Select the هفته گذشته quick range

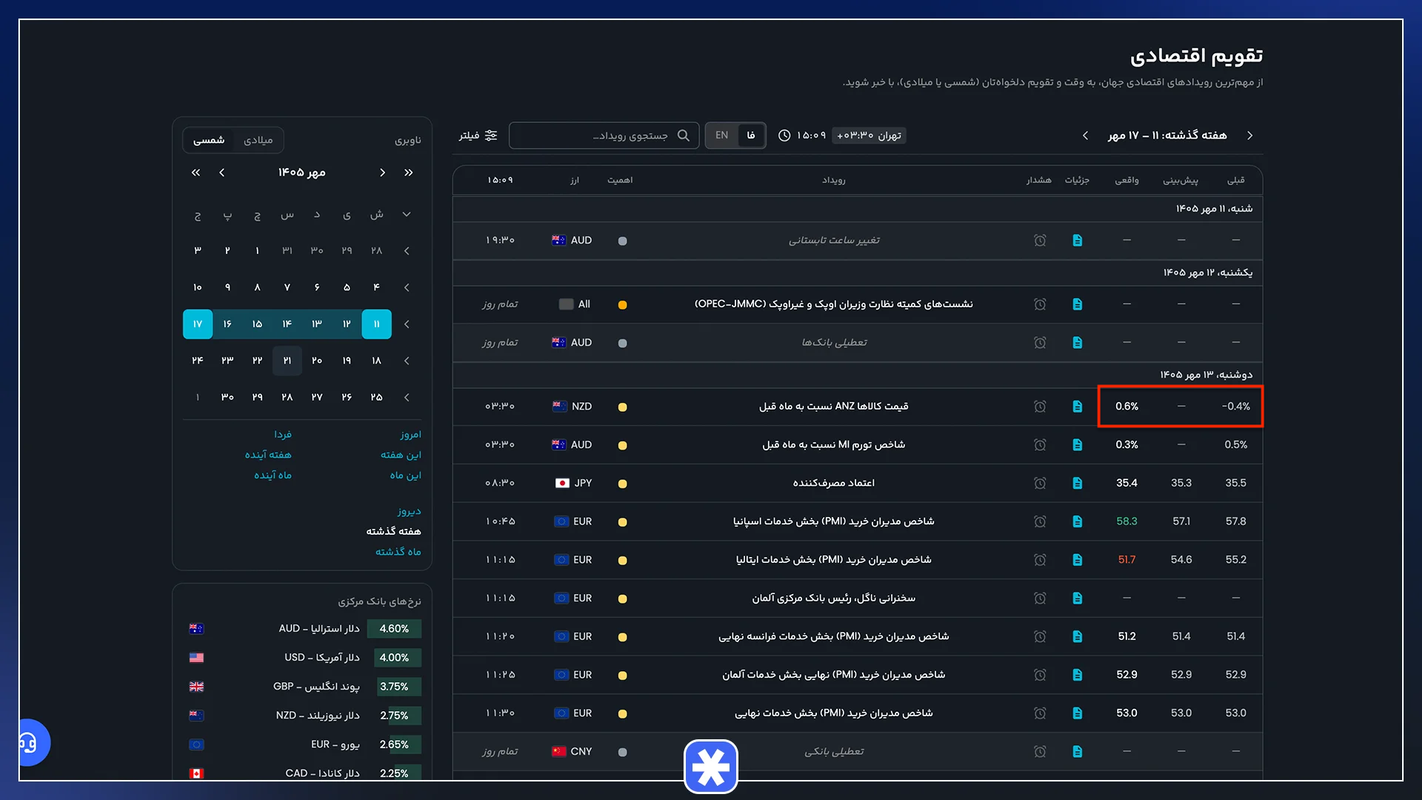tap(394, 531)
